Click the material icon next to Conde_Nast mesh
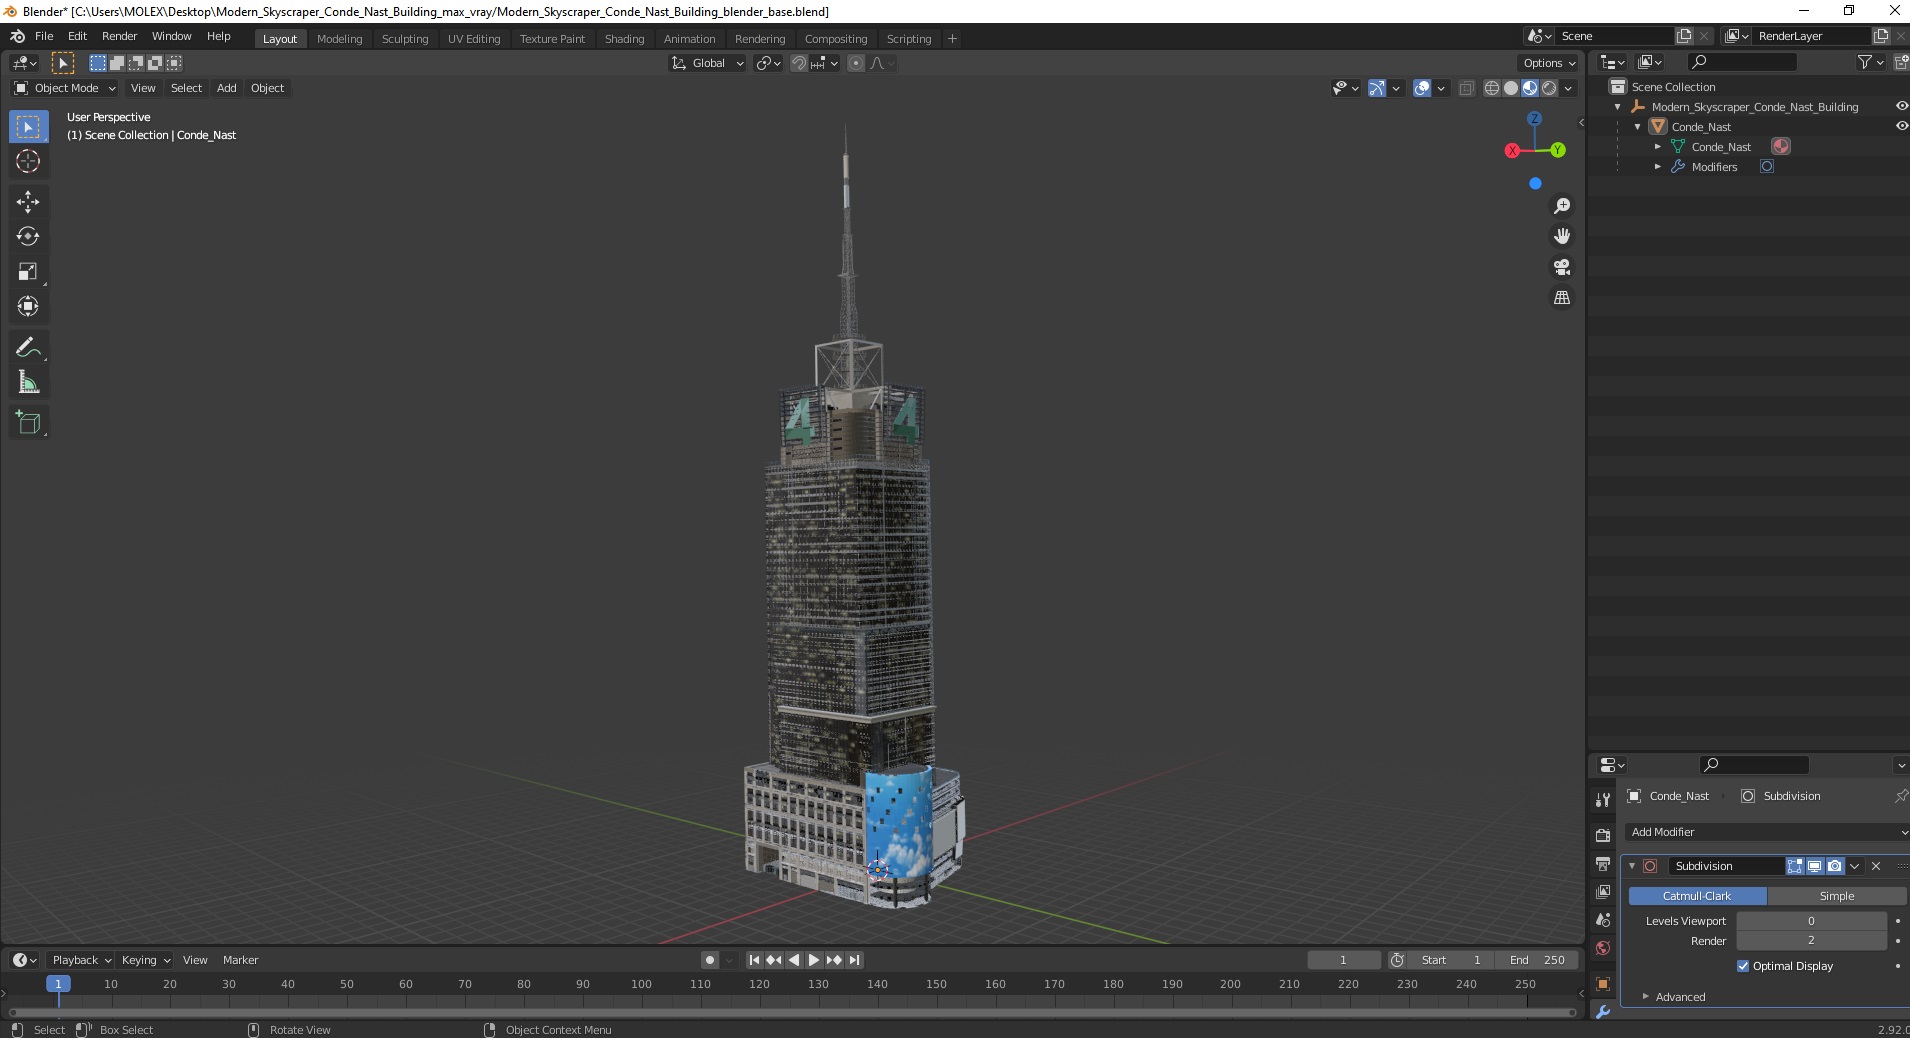This screenshot has height=1038, width=1910. coord(1781,147)
